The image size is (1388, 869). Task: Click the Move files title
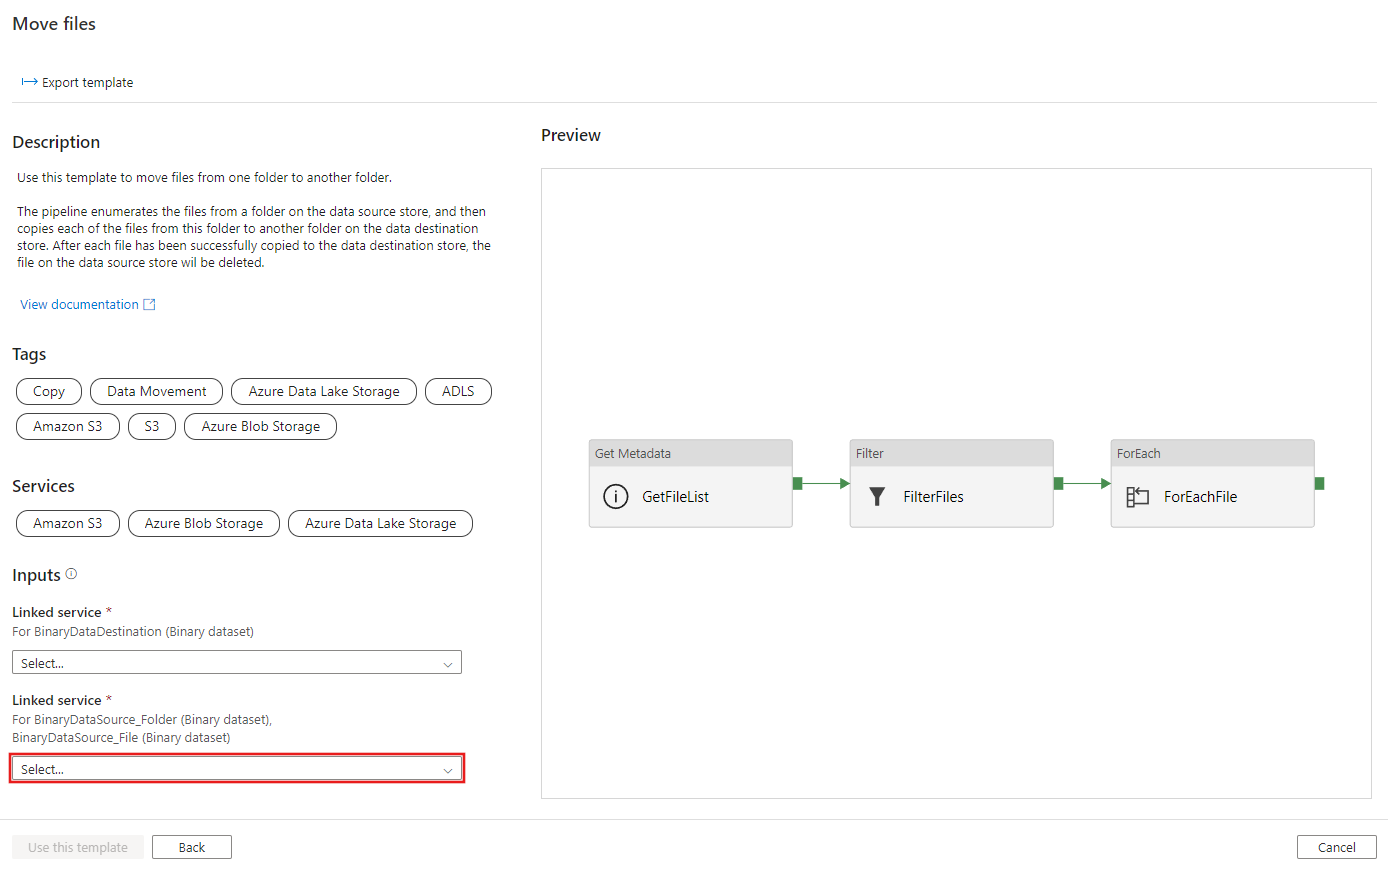(54, 24)
